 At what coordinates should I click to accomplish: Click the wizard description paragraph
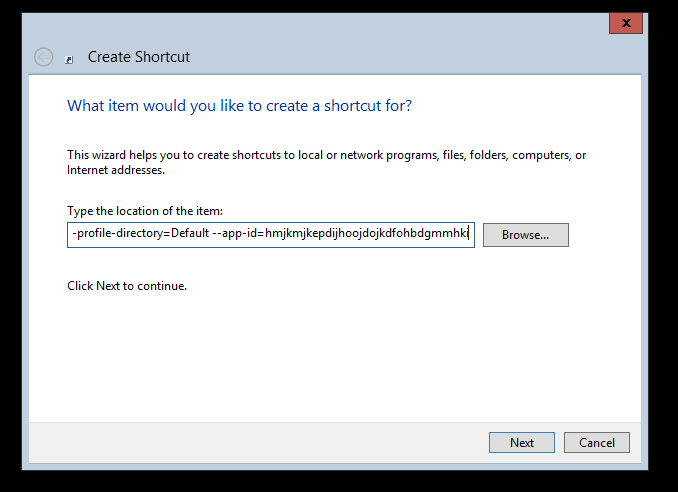(x=326, y=163)
